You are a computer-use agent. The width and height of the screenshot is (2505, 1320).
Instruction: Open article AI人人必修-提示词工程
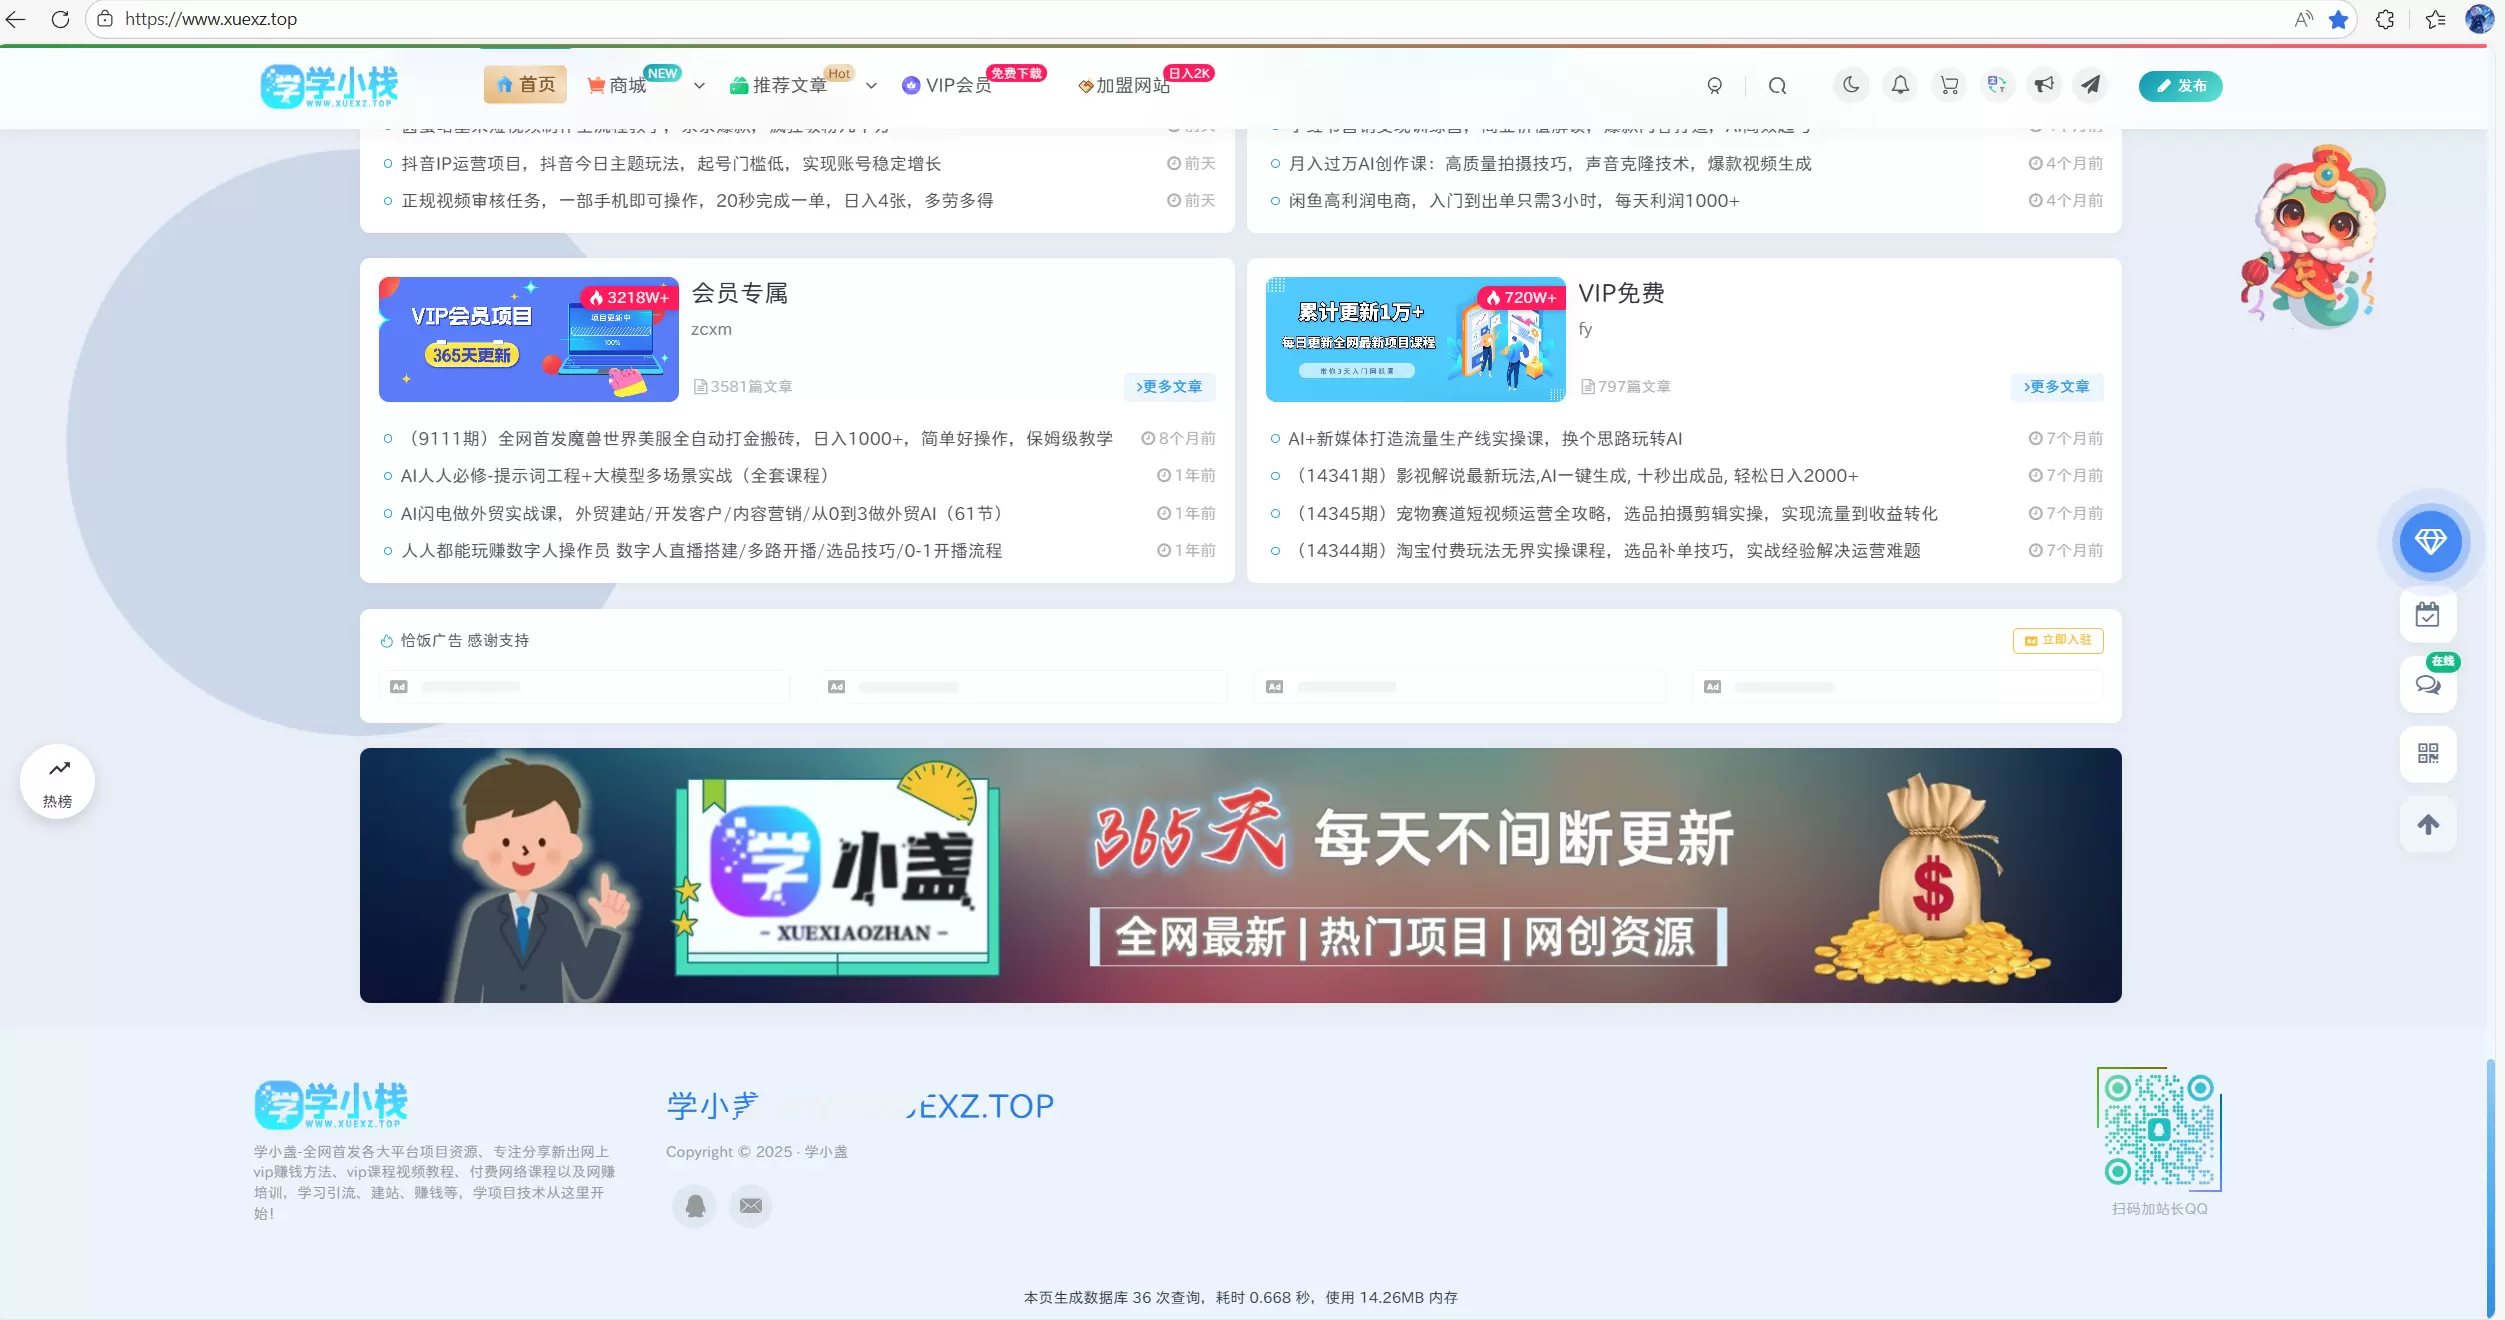pos(619,475)
